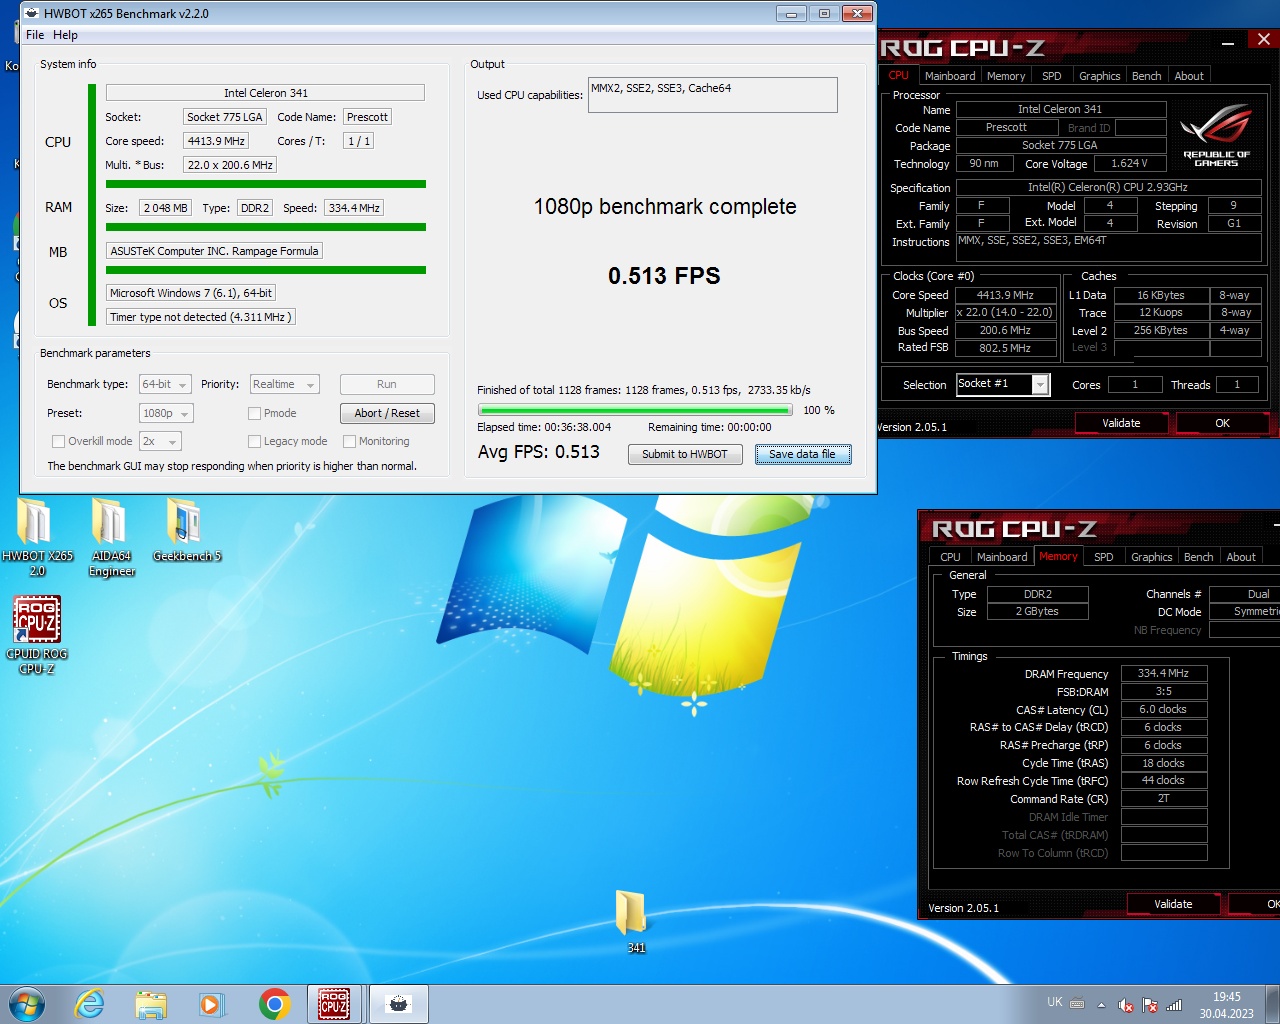This screenshot has height=1024, width=1280.
Task: Switch to SPD tab in bottom CPU-Z window
Action: 1103,557
